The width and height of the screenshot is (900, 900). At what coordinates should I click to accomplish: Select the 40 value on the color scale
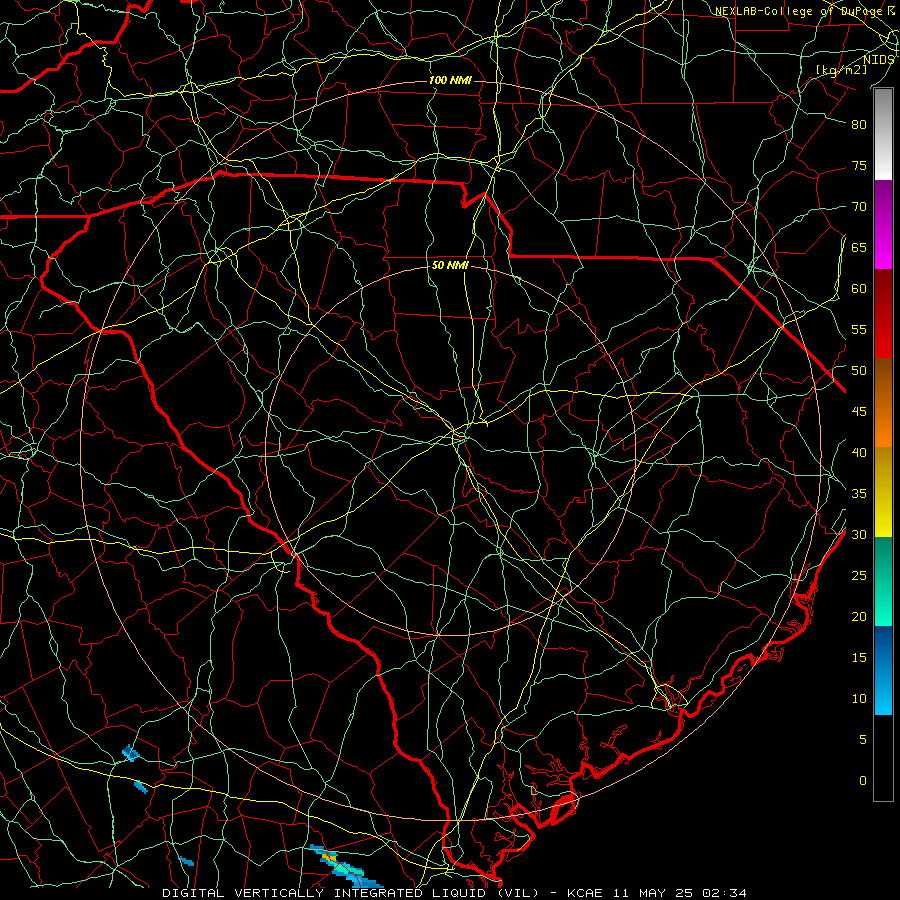[859, 453]
